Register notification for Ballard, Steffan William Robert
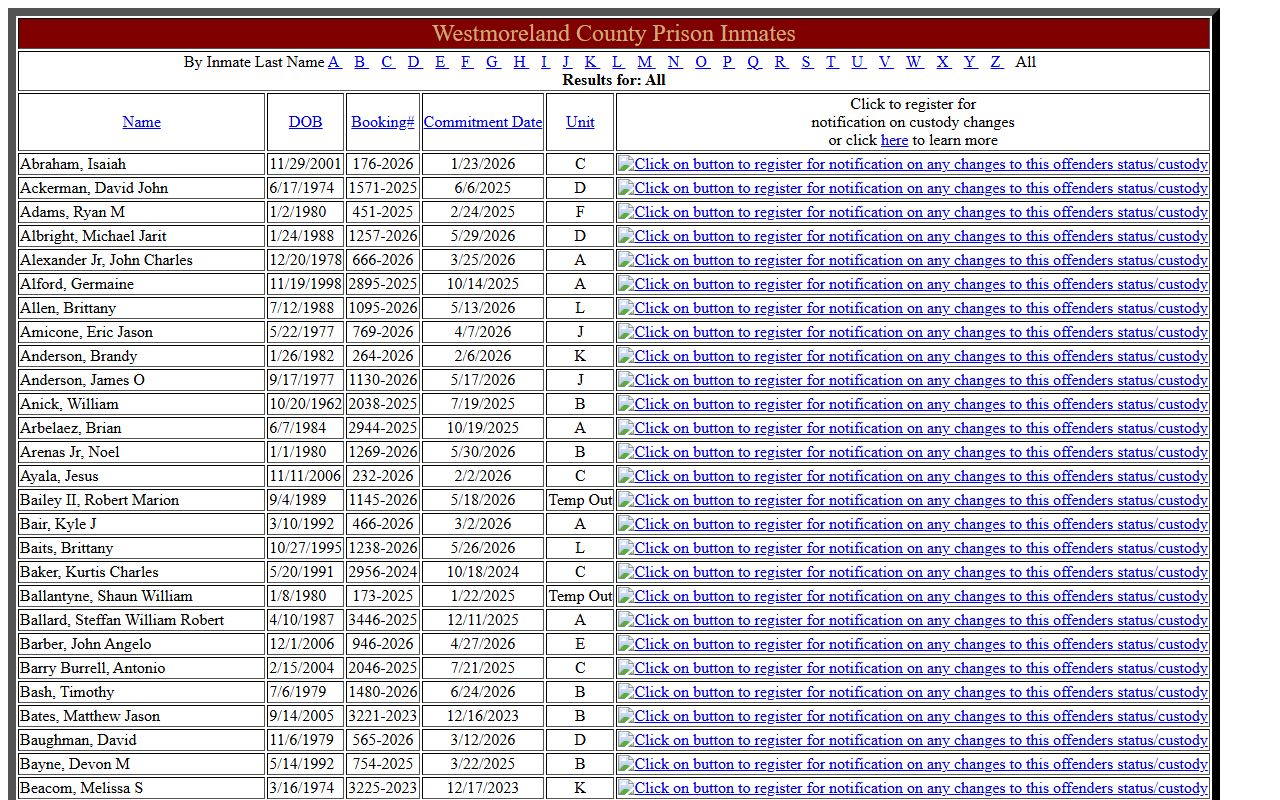The height and width of the screenshot is (800, 1280). [x=912, y=620]
